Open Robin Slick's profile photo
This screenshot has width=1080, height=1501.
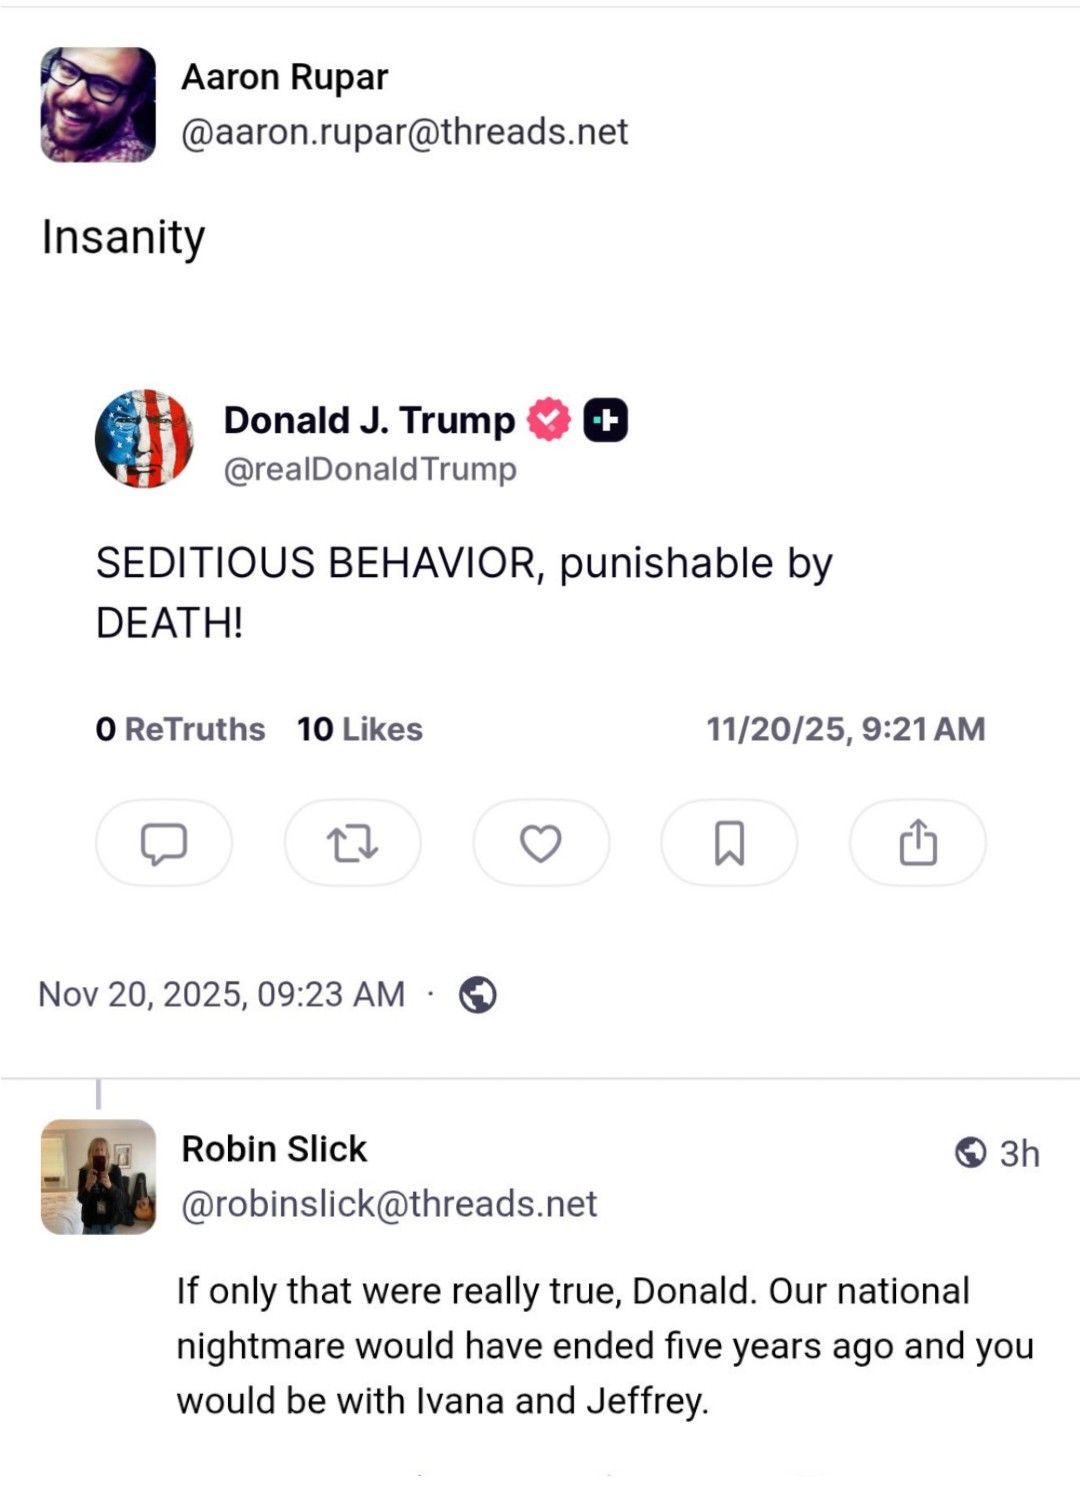[x=98, y=1177]
